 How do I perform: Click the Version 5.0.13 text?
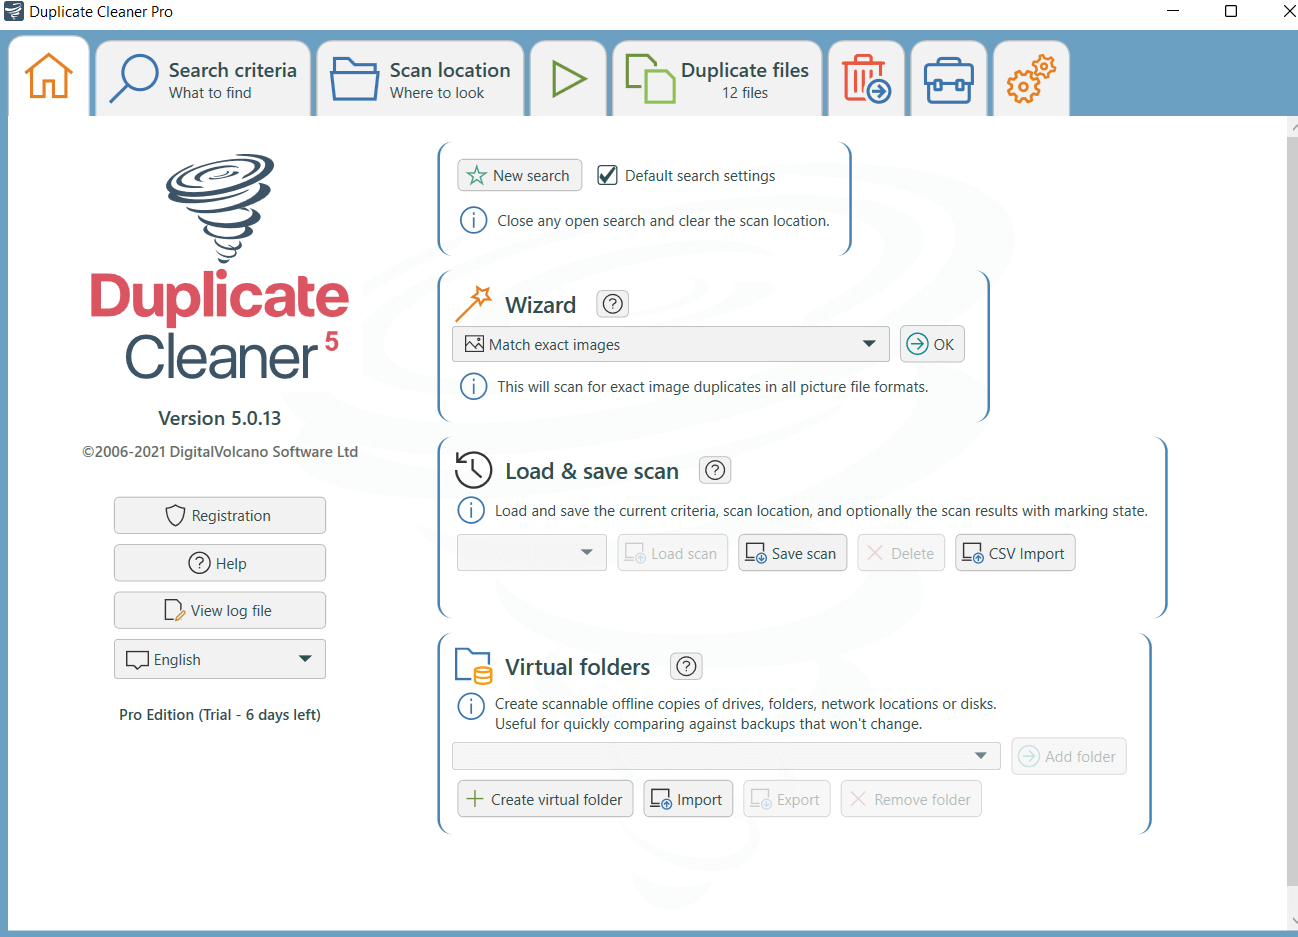point(220,418)
